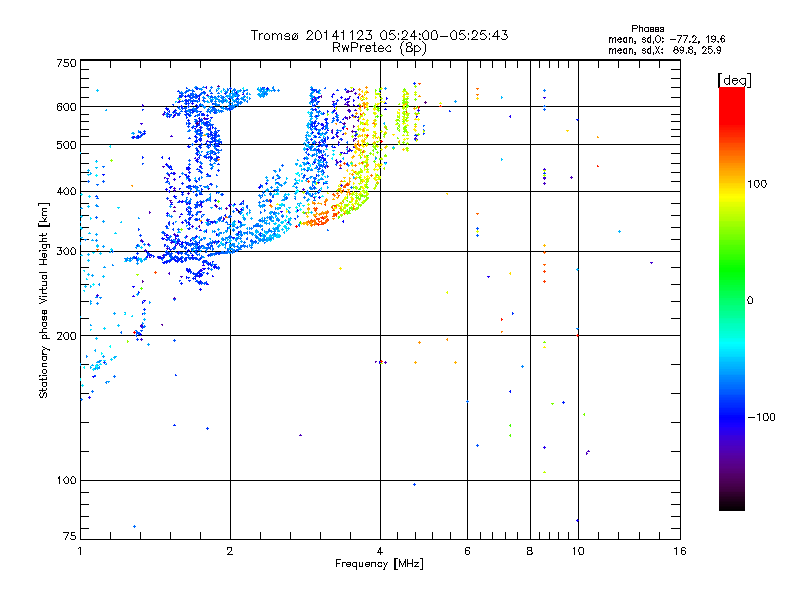The width and height of the screenshot is (800, 600).
Task: Click the plot title 'Tromsø 20141123 05:24:00-05:25:43'
Action: pos(379,35)
